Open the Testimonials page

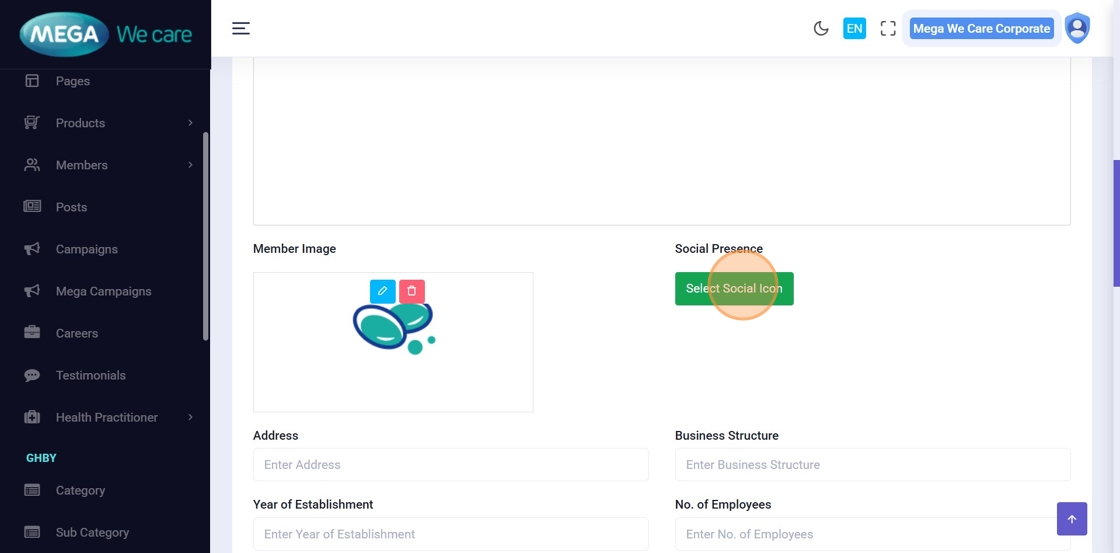[x=90, y=375]
